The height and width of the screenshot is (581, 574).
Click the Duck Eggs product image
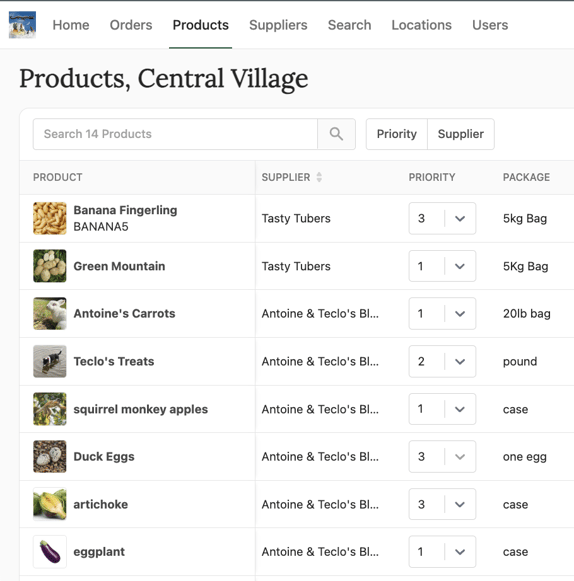(50, 456)
